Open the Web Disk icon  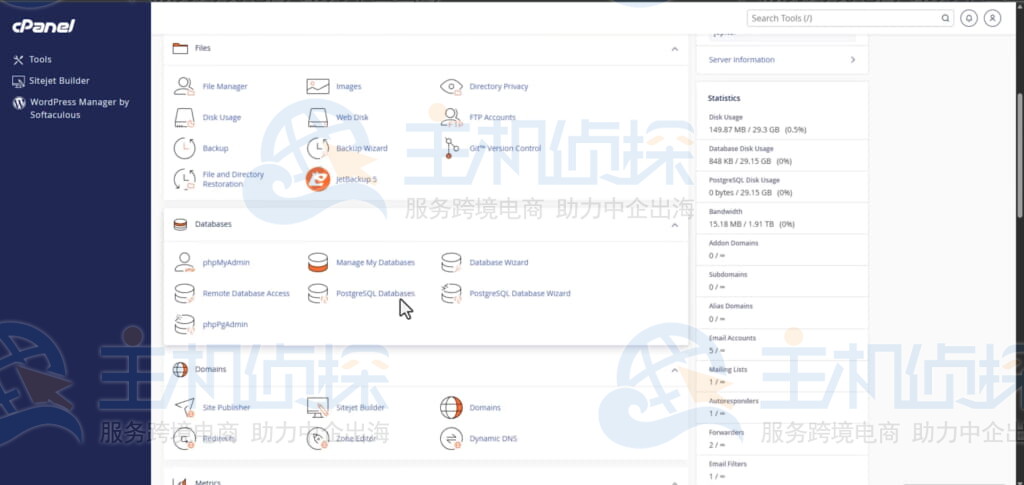point(318,117)
